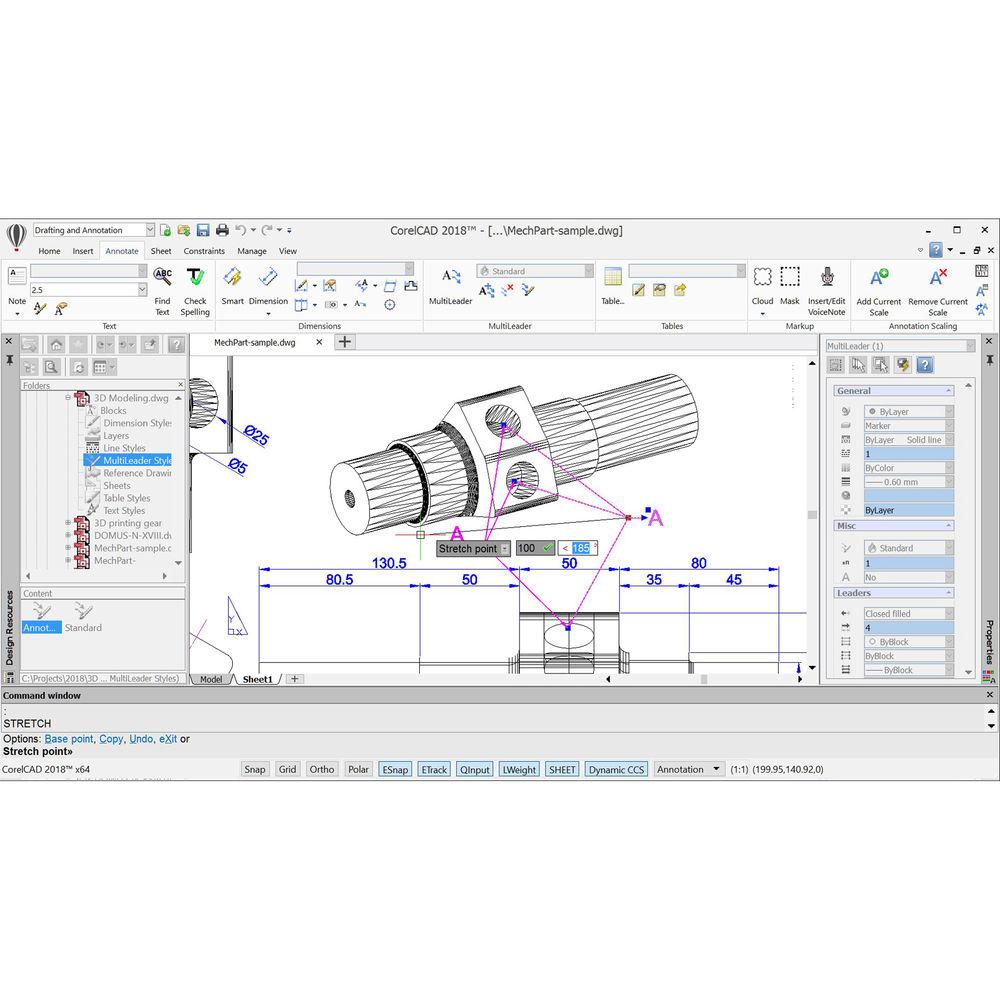1000x1000 pixels.
Task: Toggle Ortho mode on
Action: (x=321, y=769)
